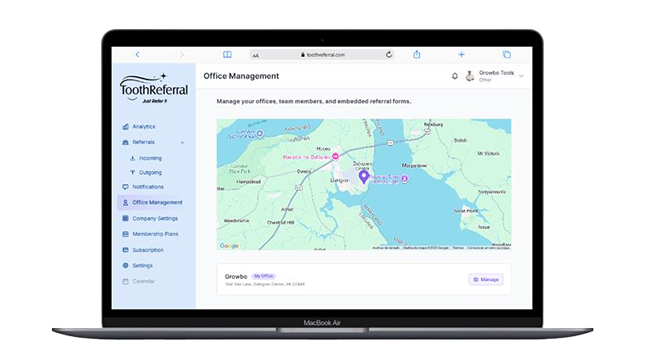Click the map Terms link

tap(458, 248)
